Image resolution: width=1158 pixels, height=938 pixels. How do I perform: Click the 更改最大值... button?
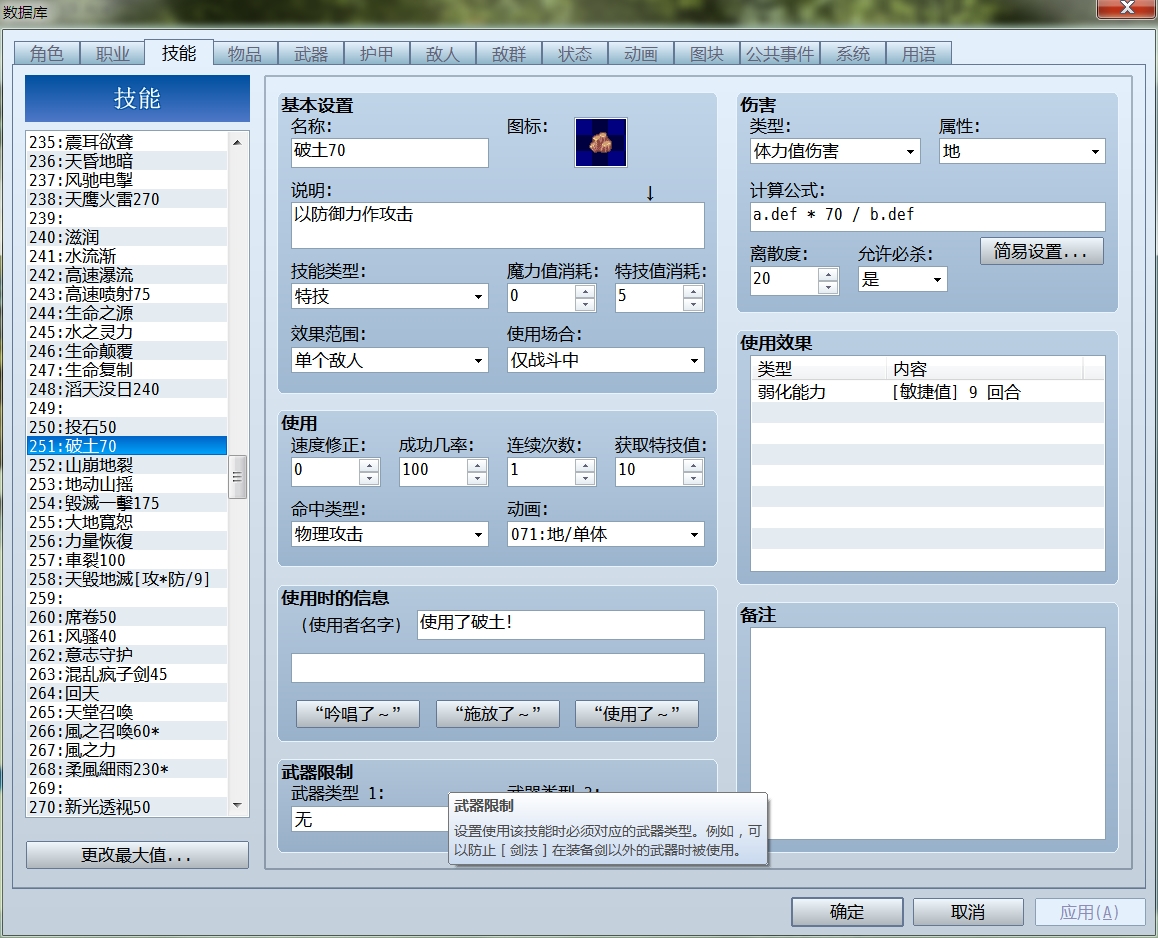(x=137, y=855)
